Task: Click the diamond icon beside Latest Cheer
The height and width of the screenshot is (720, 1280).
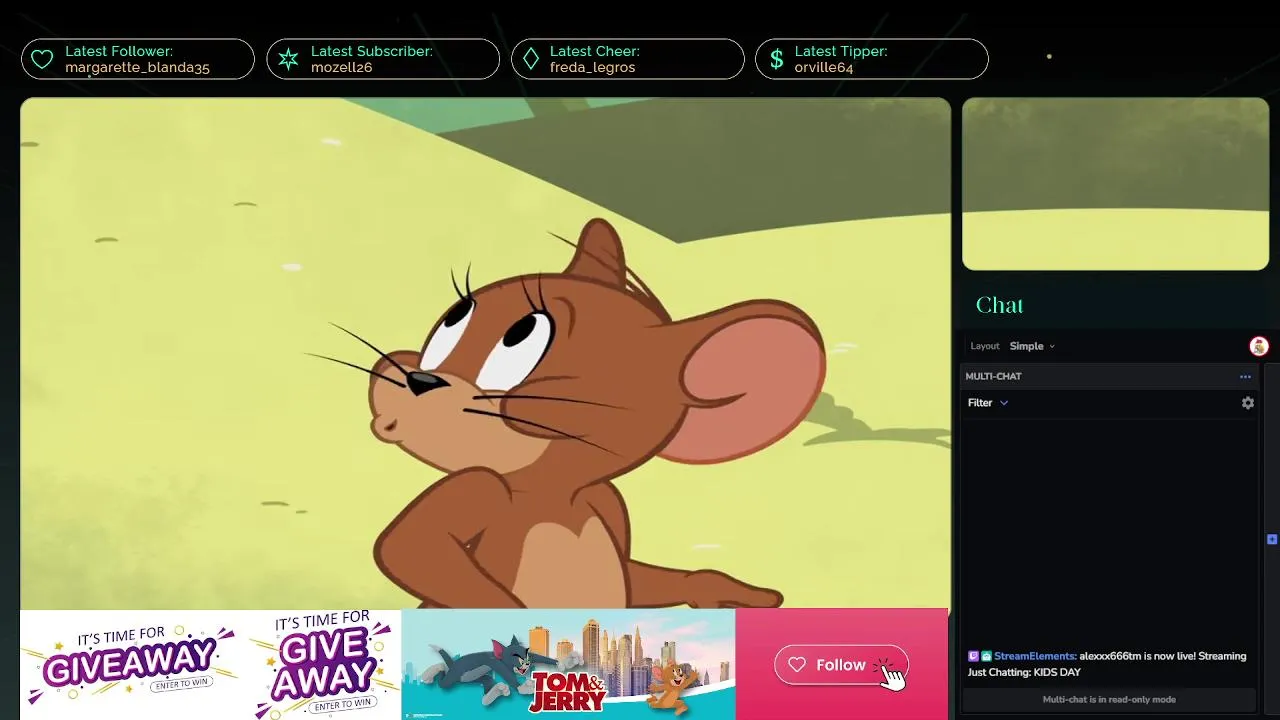Action: tap(531, 60)
